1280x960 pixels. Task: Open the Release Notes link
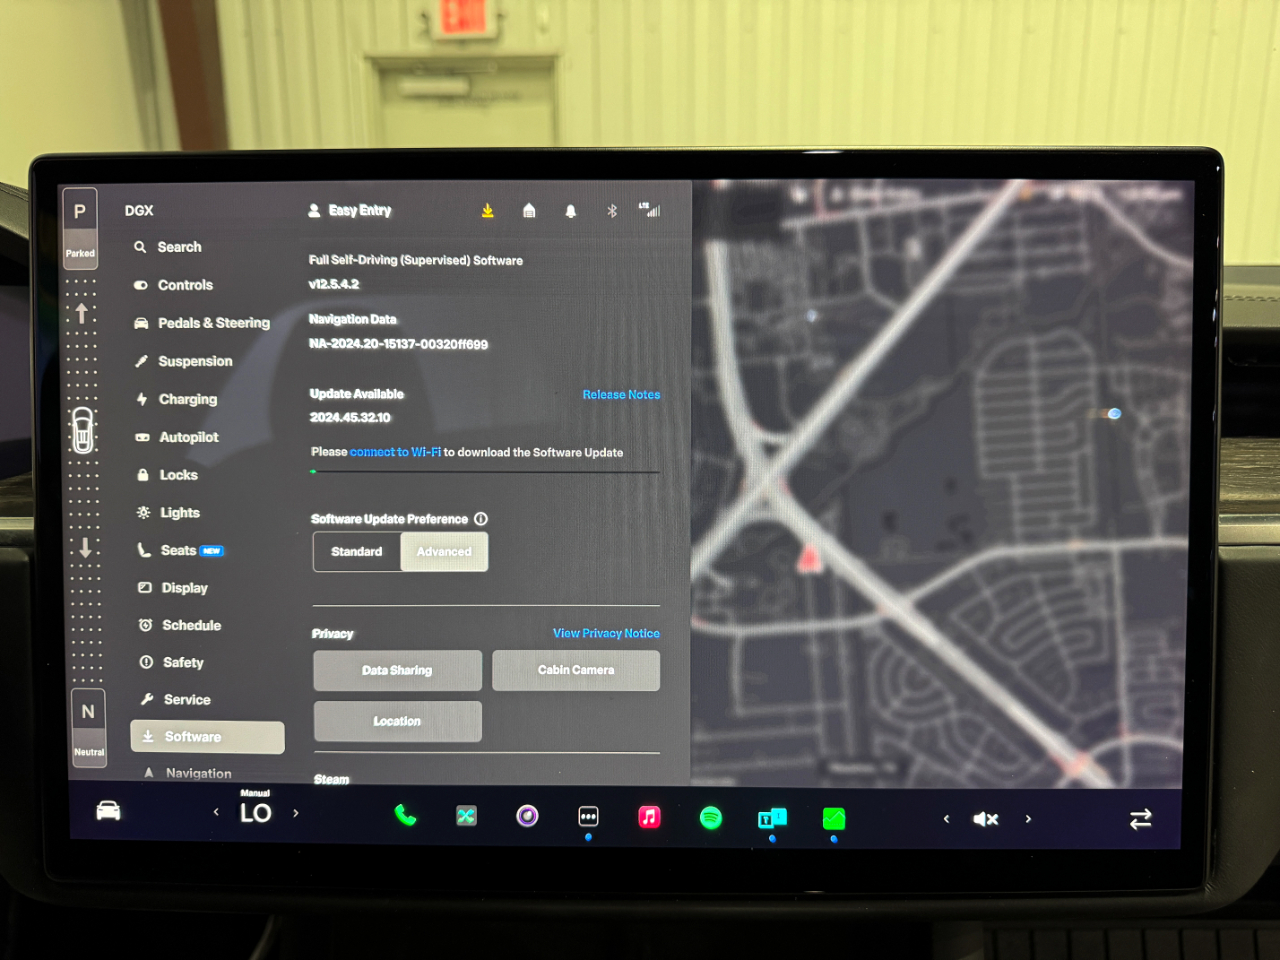(621, 395)
